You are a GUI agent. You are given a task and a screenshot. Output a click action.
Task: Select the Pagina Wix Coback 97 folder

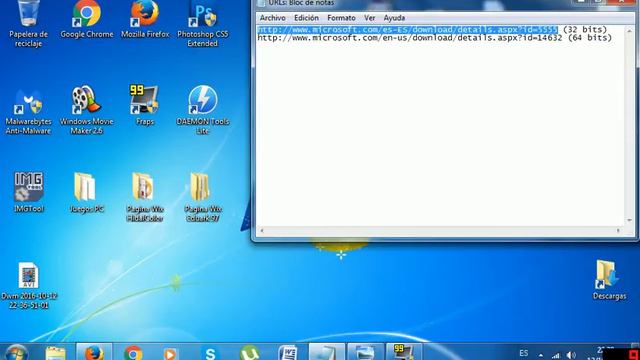203,197
